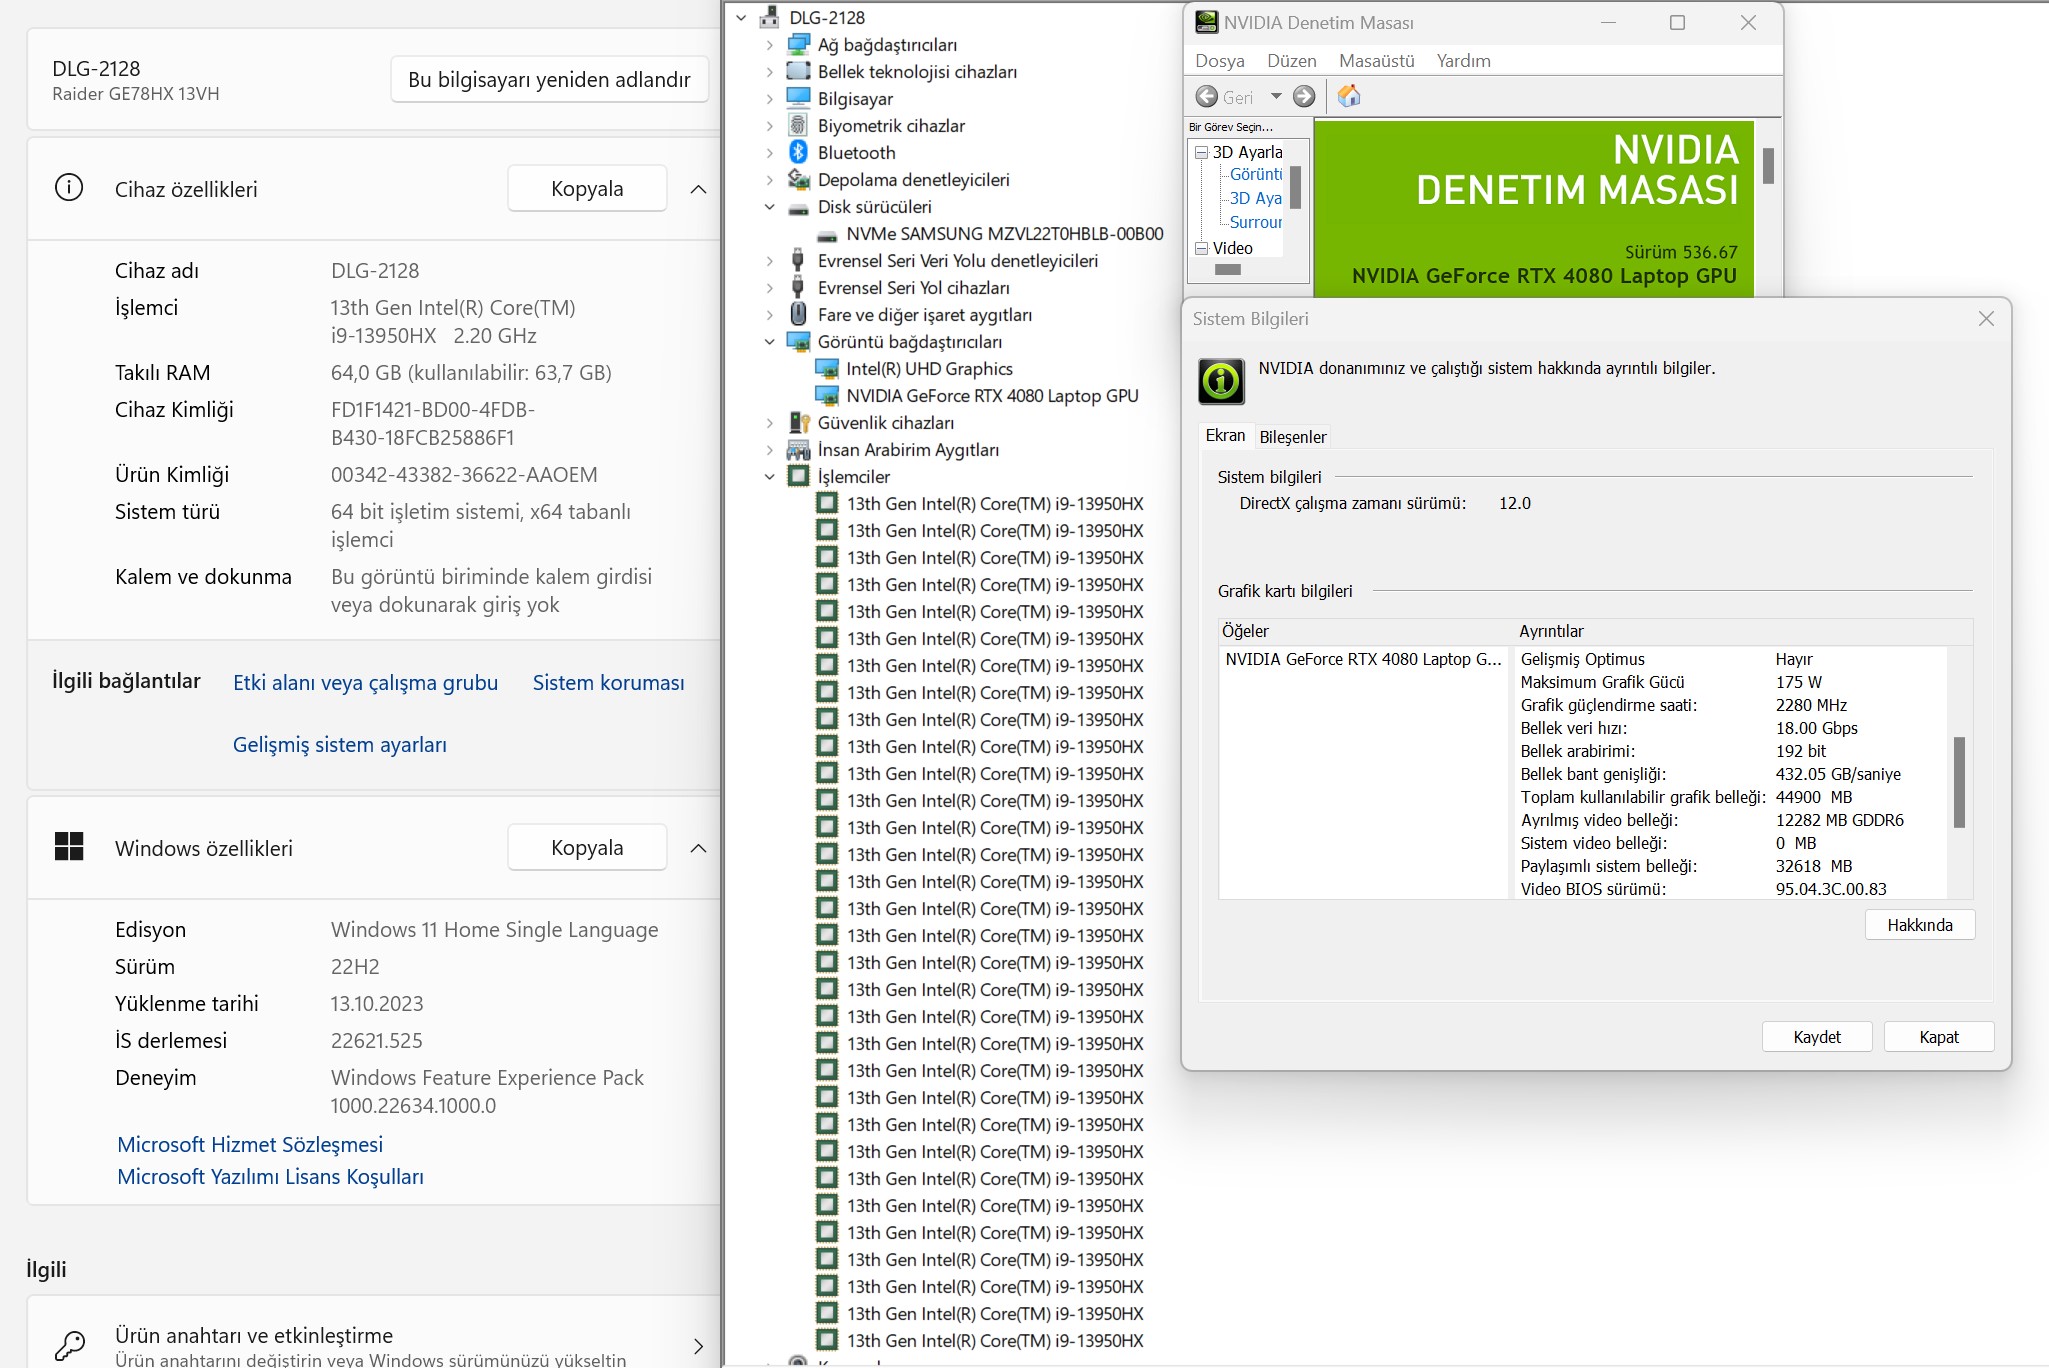The image size is (2049, 1368).
Task: Open the Dosya menu
Action: pos(1220,60)
